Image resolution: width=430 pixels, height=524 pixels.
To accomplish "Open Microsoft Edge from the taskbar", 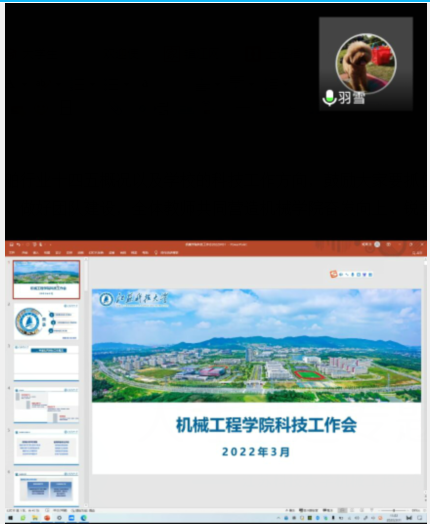I will (x=84, y=518).
